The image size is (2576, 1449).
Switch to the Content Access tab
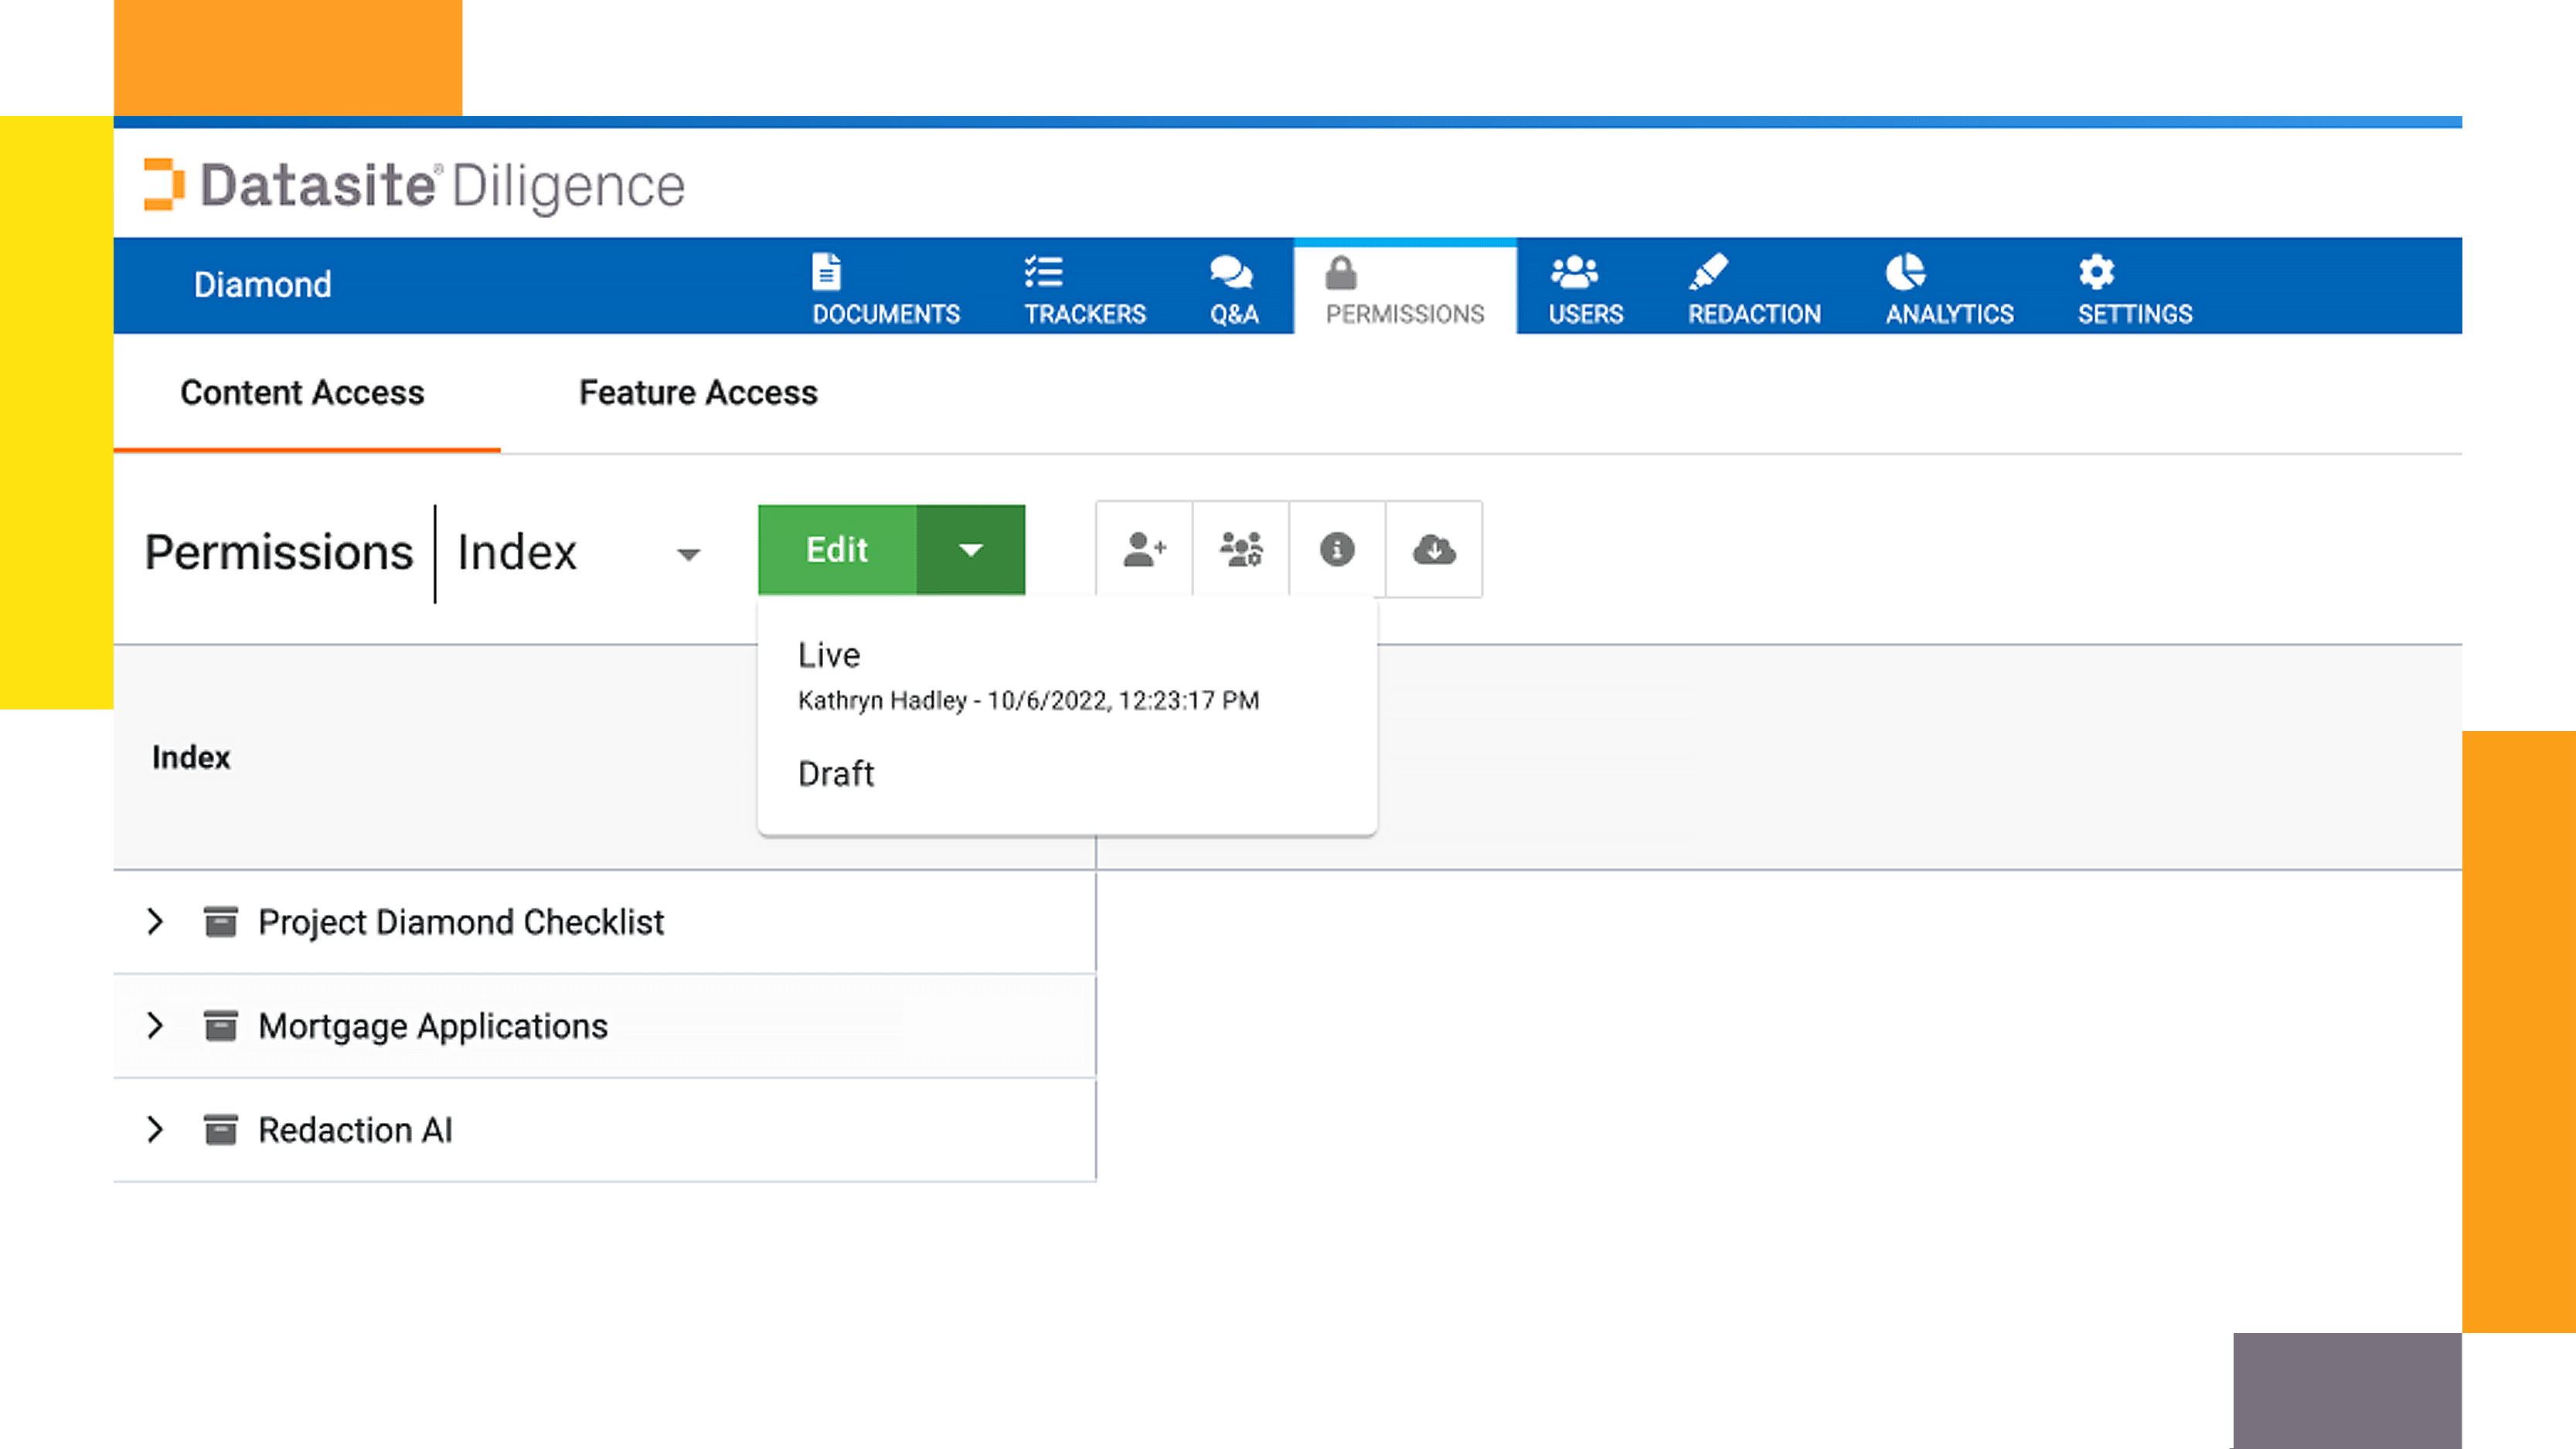(x=302, y=392)
